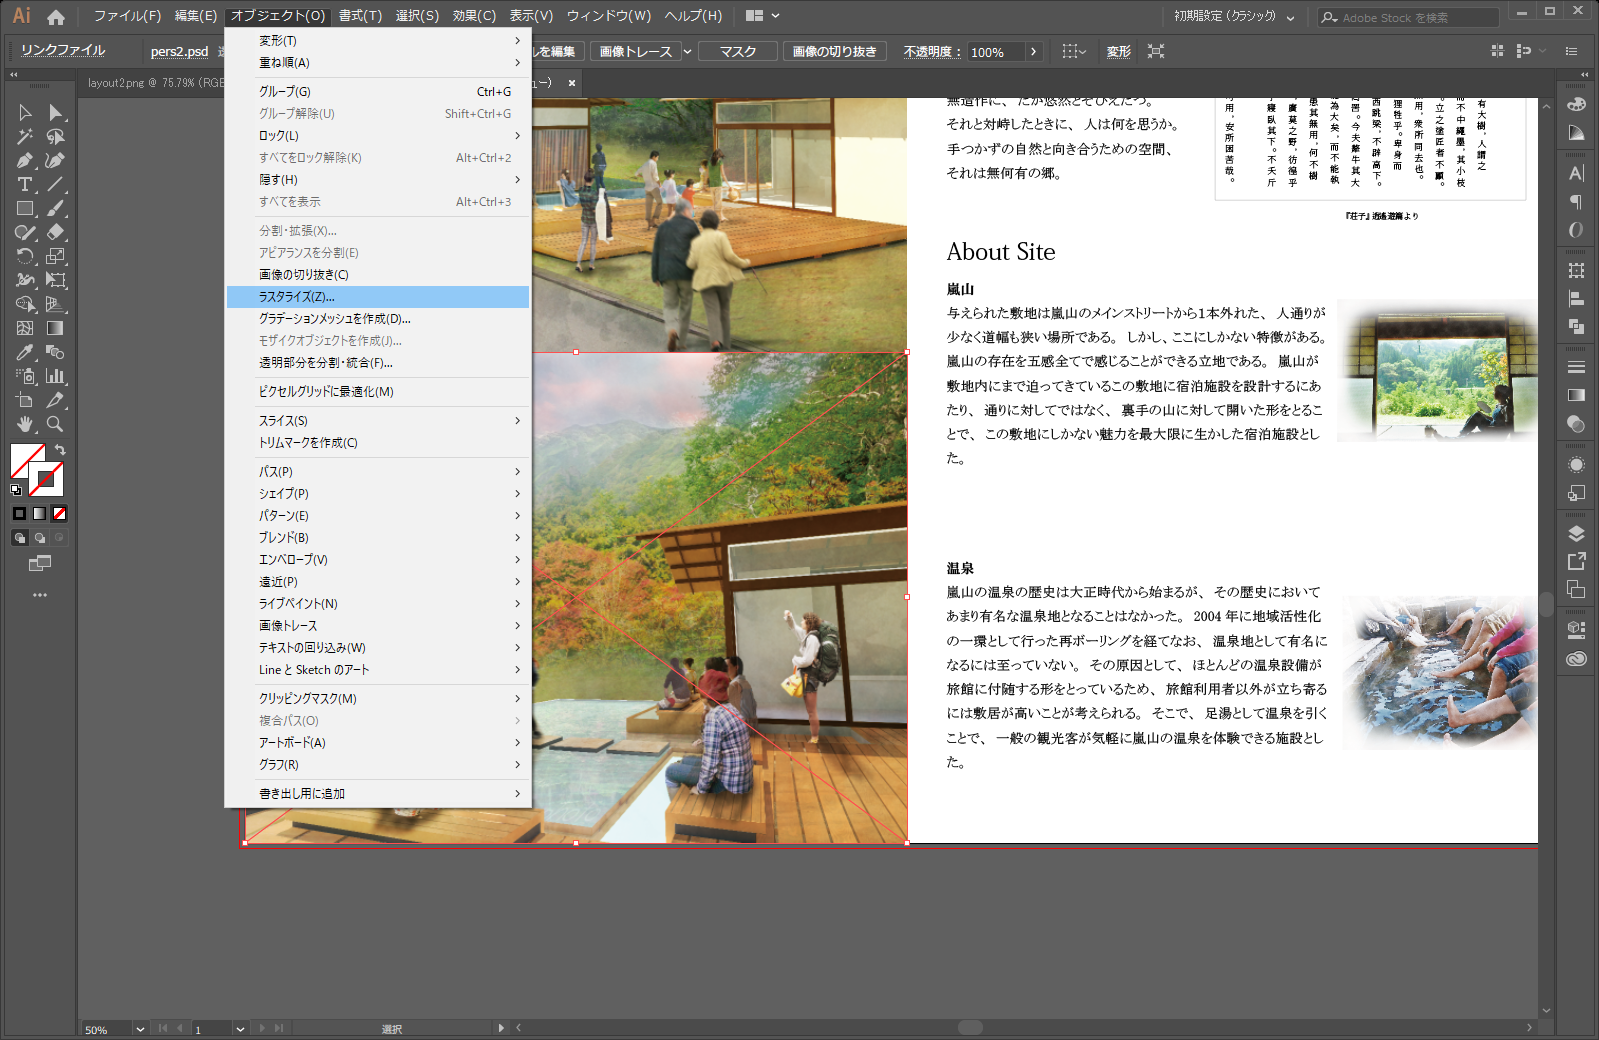Select the Blend tool
The image size is (1599, 1040).
tap(56, 352)
